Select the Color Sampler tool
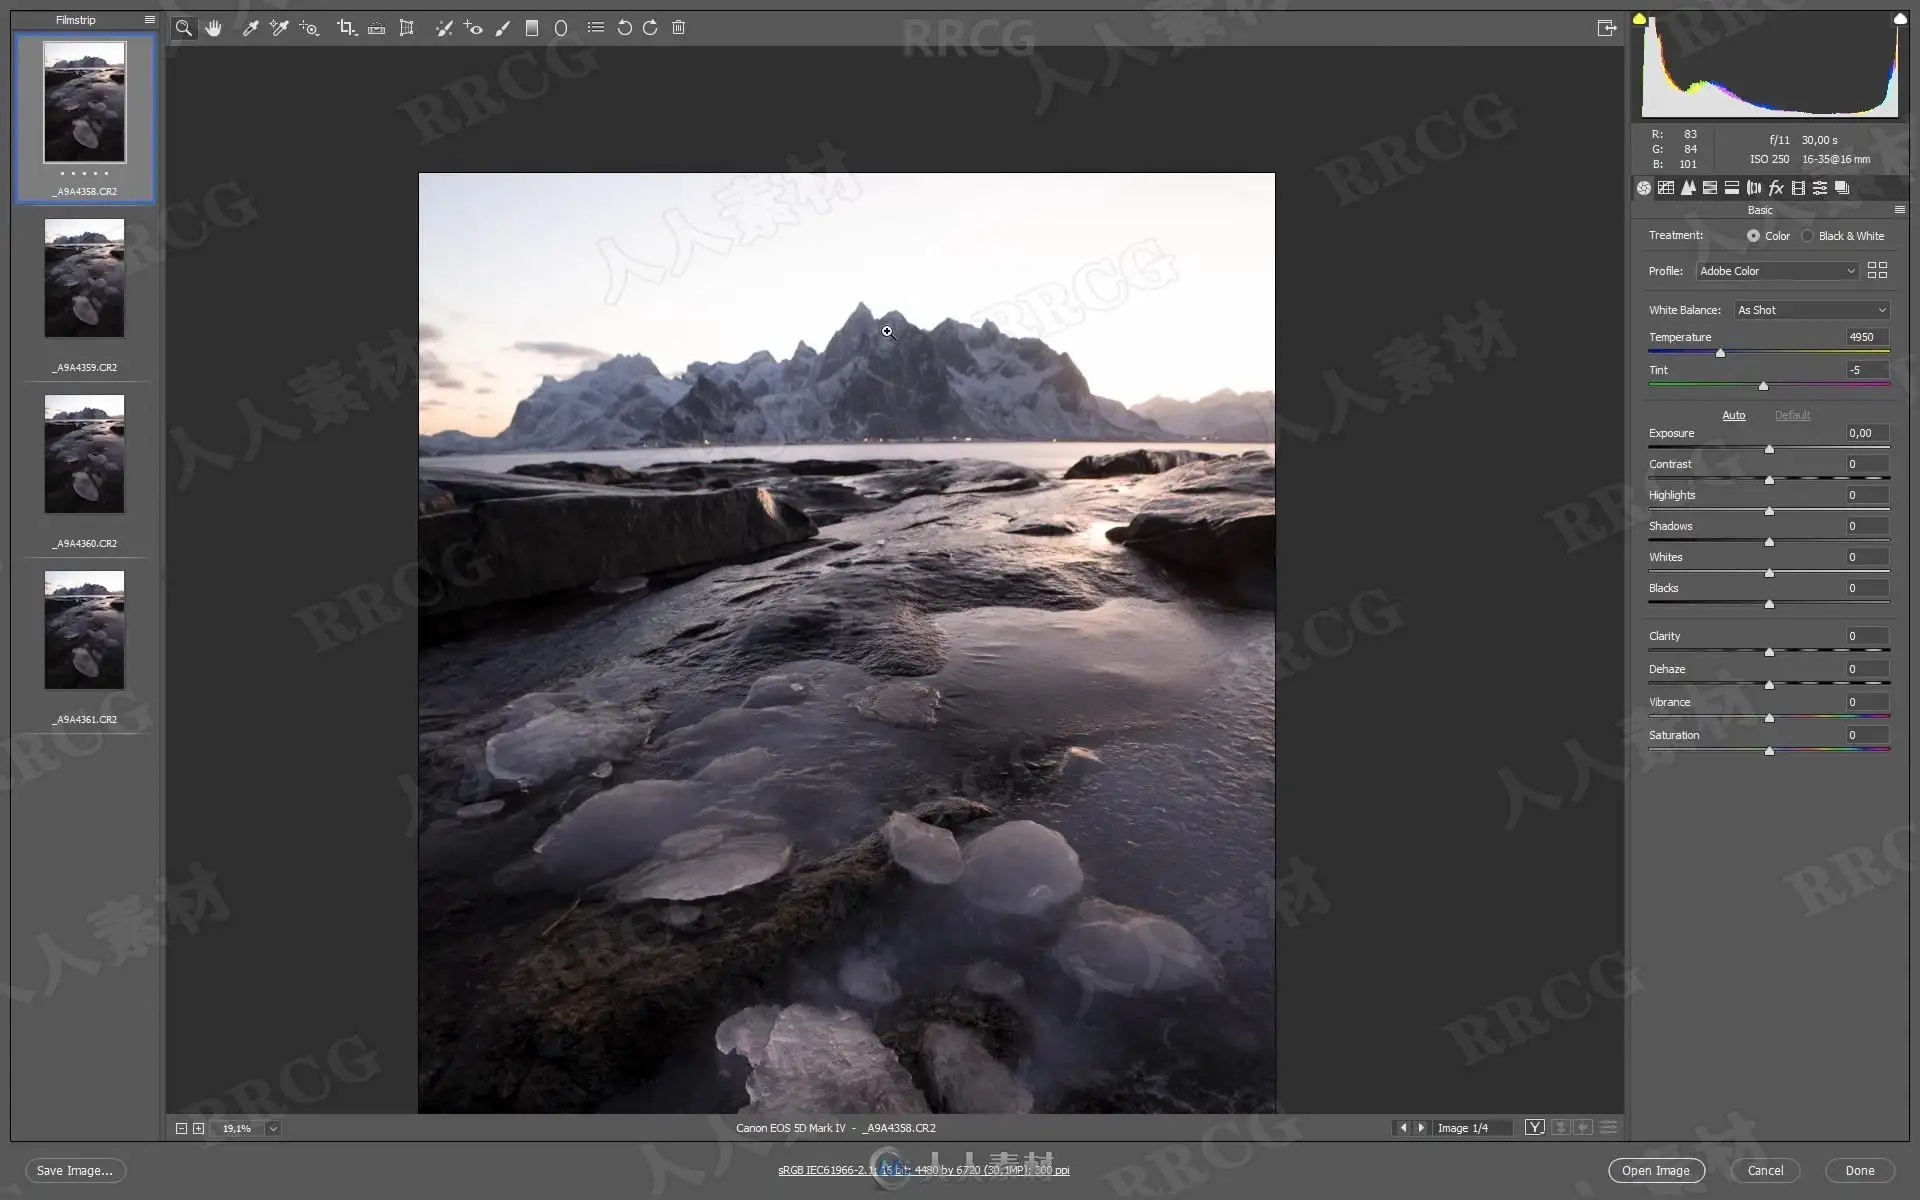This screenshot has width=1920, height=1200. [279, 28]
